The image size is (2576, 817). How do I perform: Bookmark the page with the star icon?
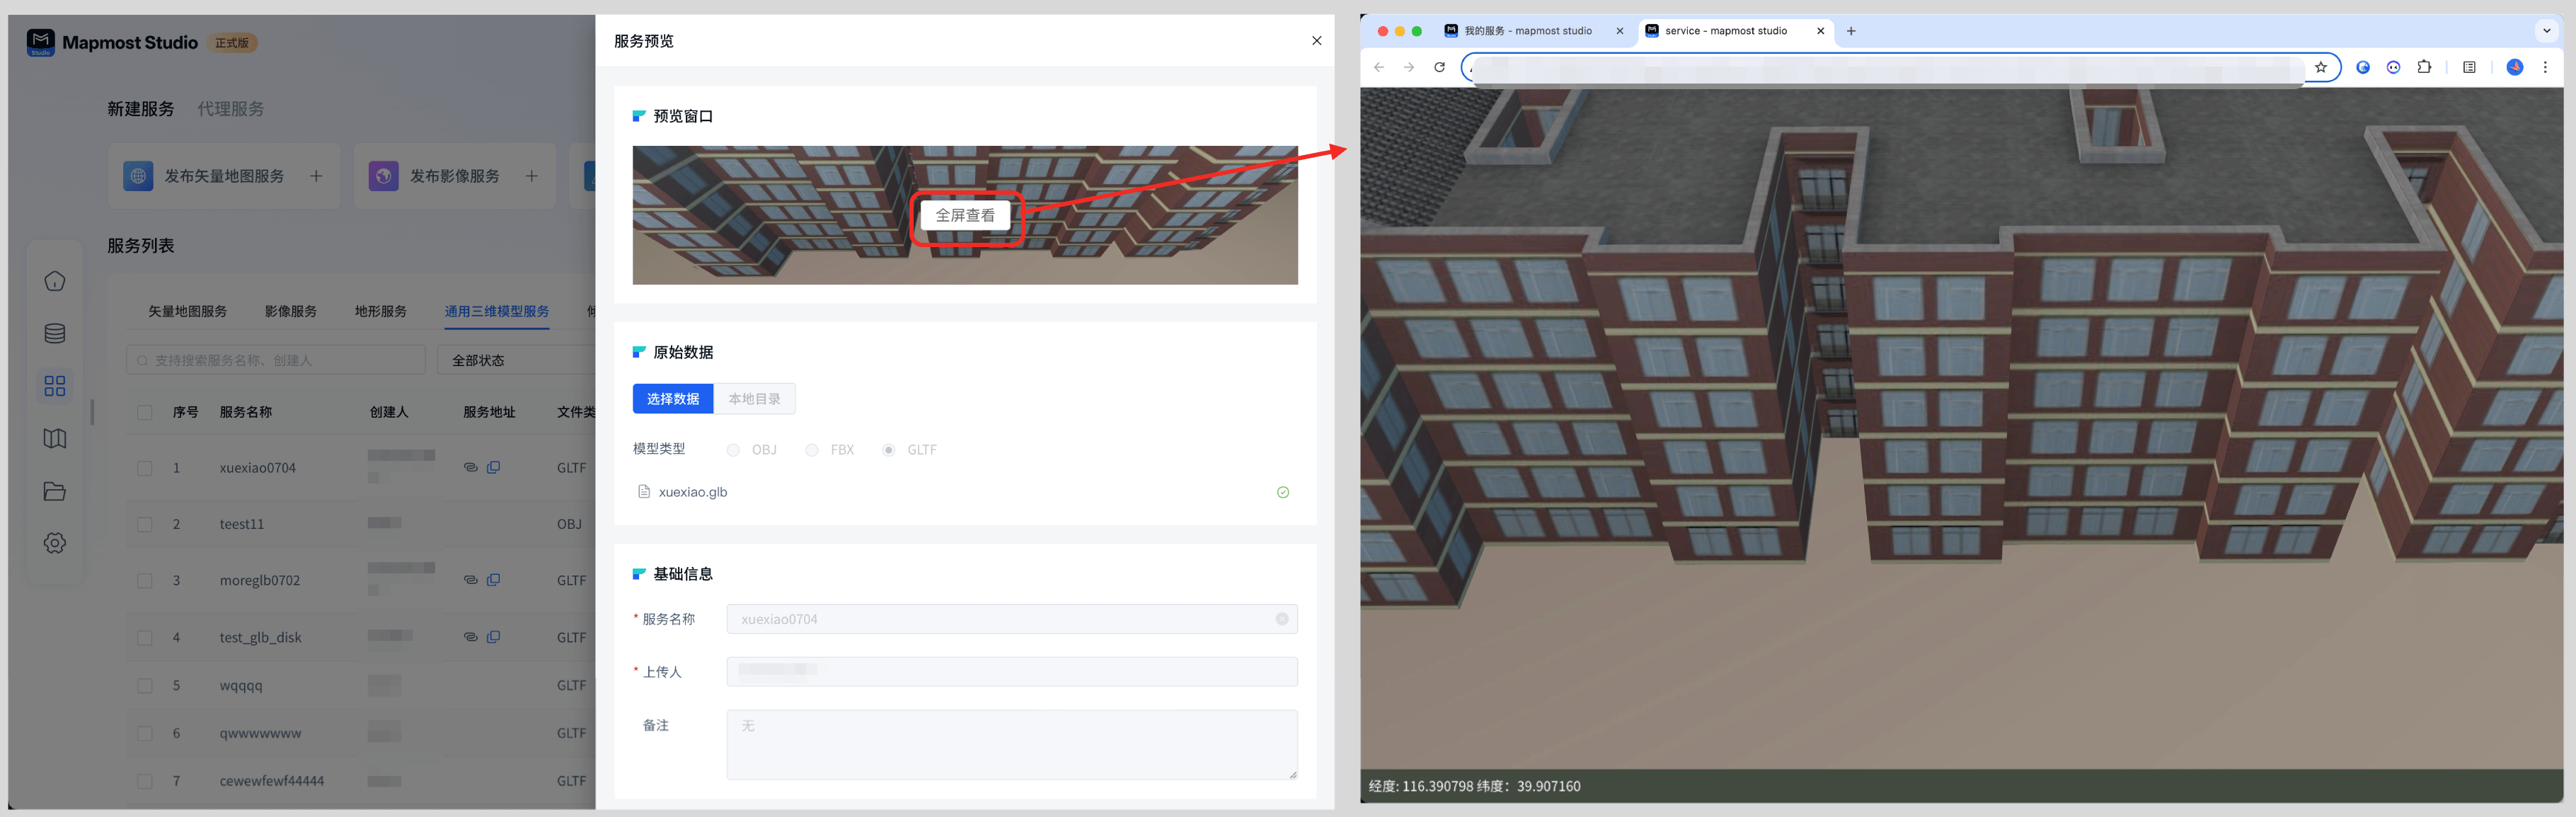[2321, 67]
